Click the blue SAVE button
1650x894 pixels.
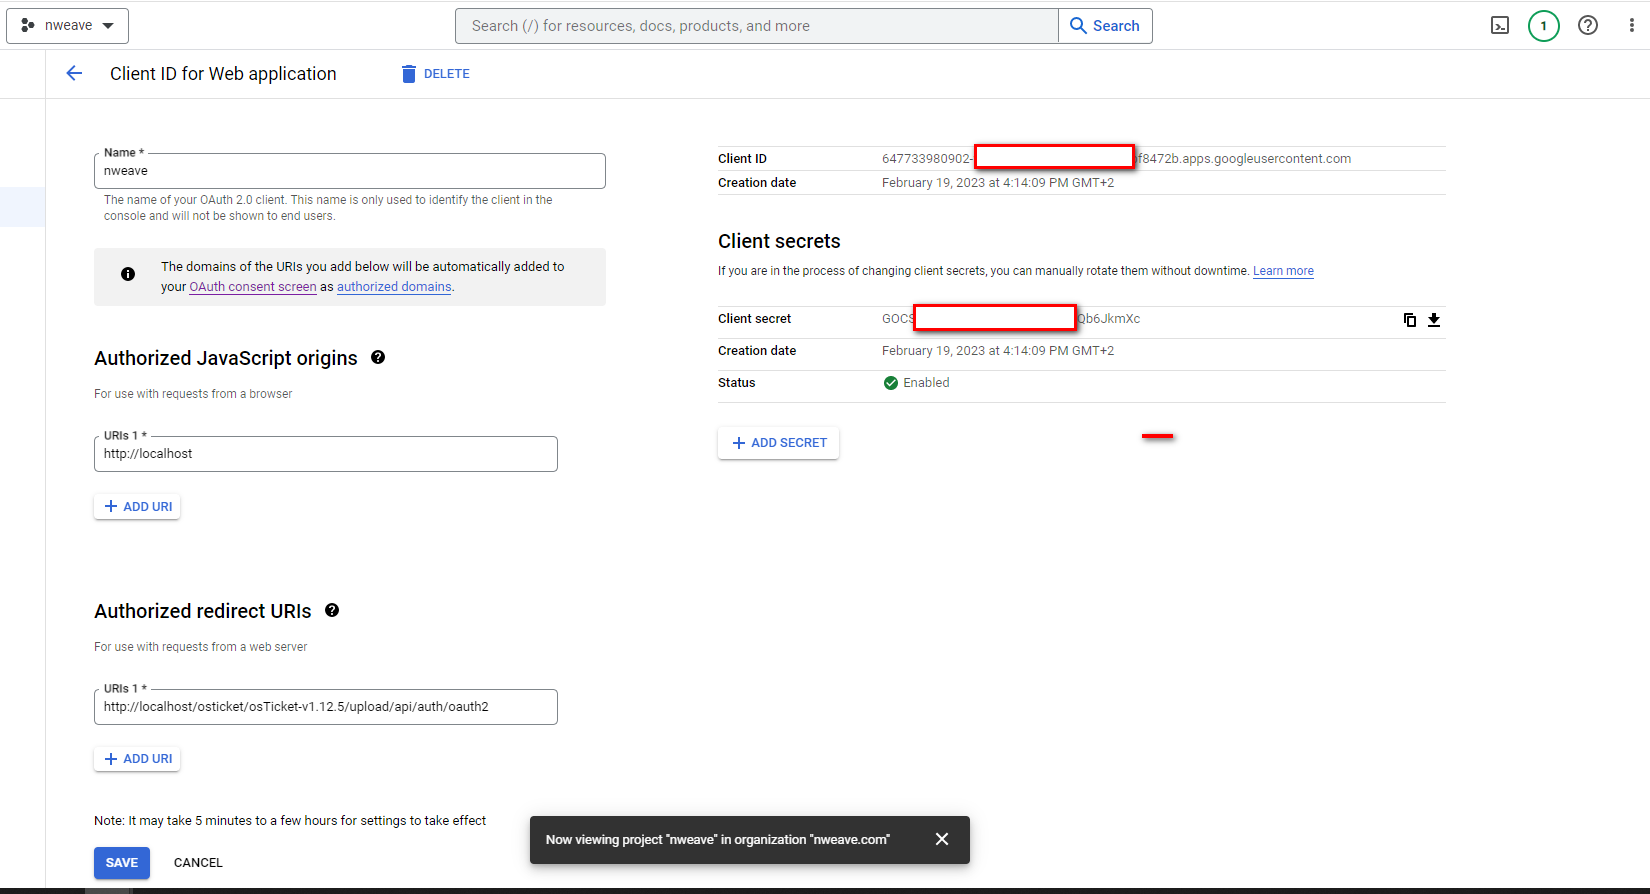(122, 863)
